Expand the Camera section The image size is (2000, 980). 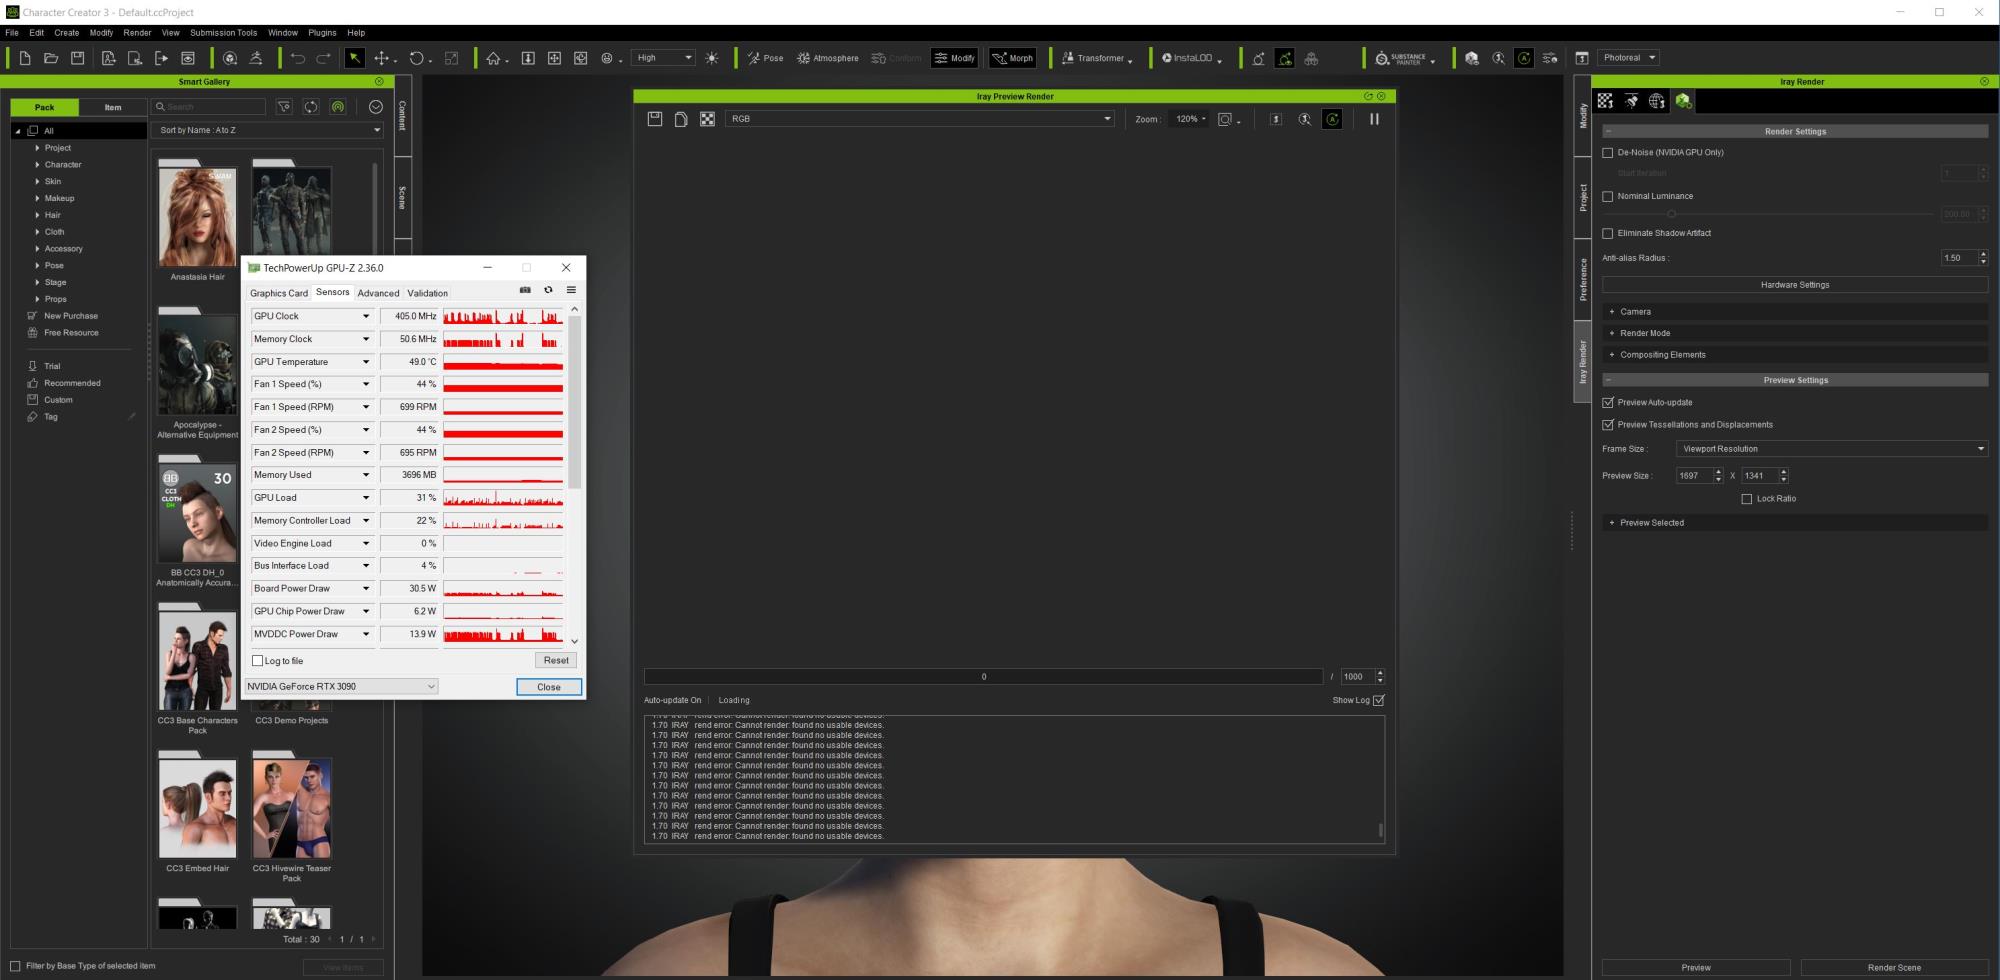coord(1635,312)
